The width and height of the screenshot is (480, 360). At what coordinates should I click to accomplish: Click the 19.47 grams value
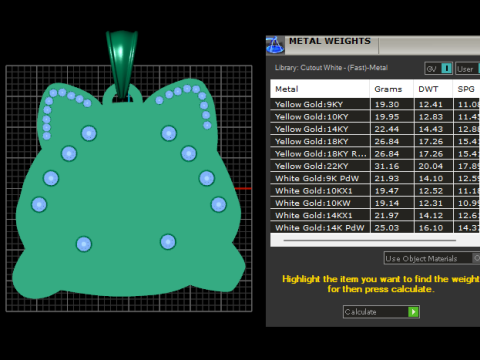tap(387, 191)
